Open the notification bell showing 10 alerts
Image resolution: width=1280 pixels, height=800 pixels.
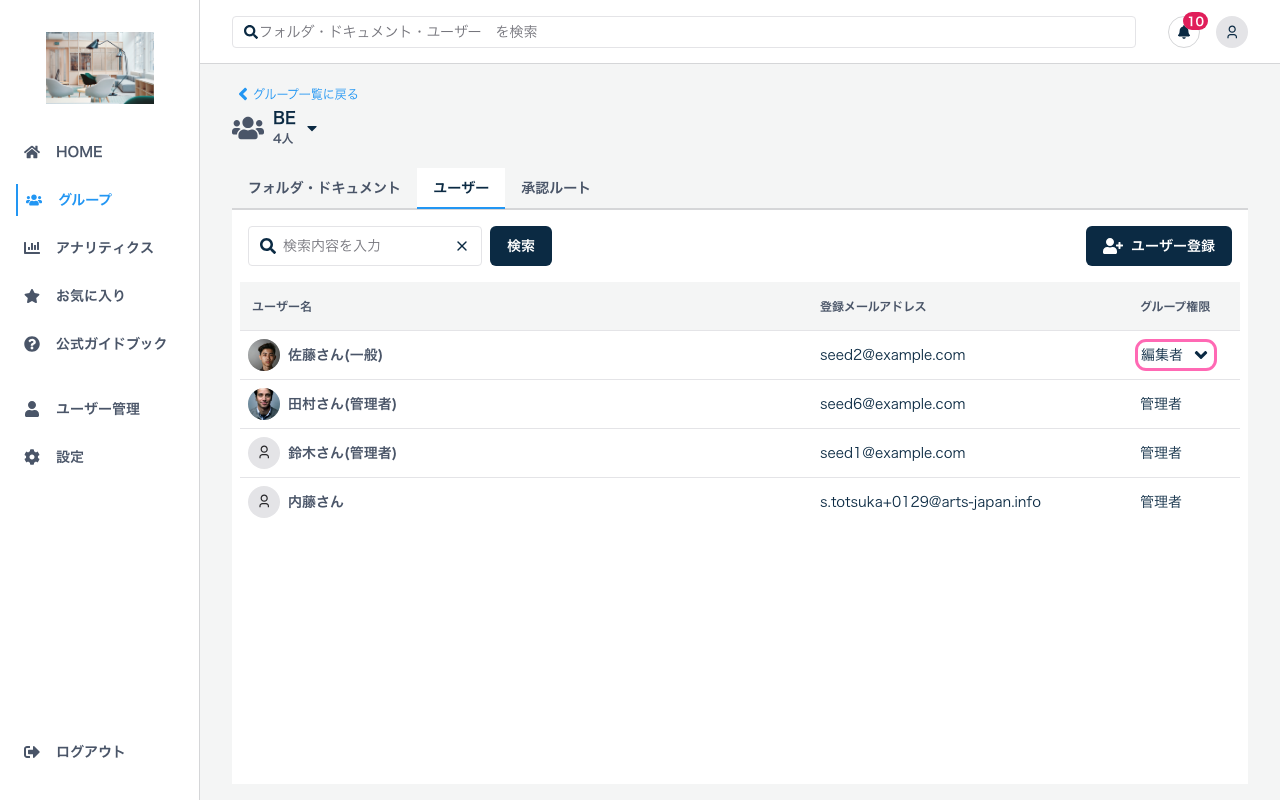pos(1183,32)
